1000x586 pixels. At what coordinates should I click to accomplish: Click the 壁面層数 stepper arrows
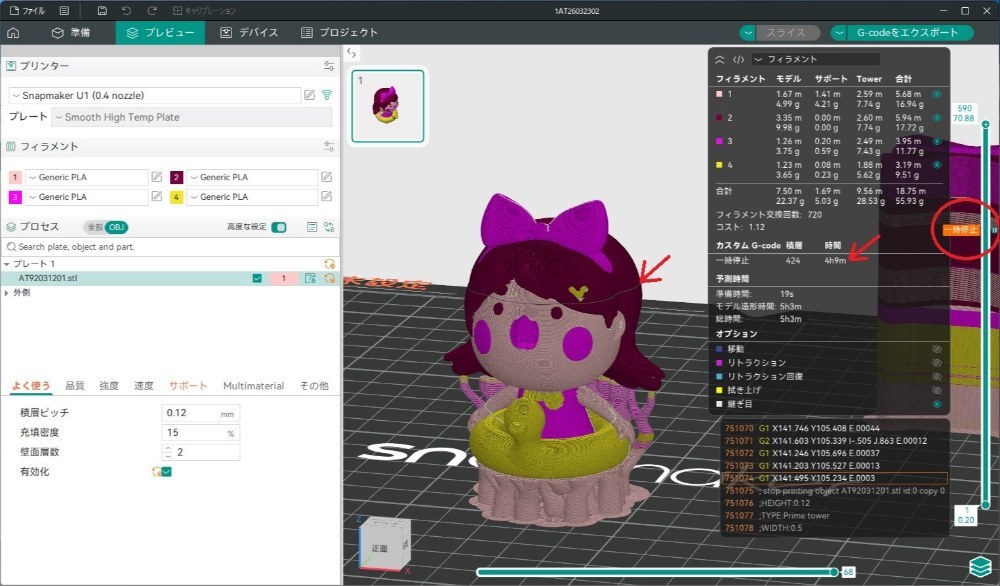(x=168, y=452)
